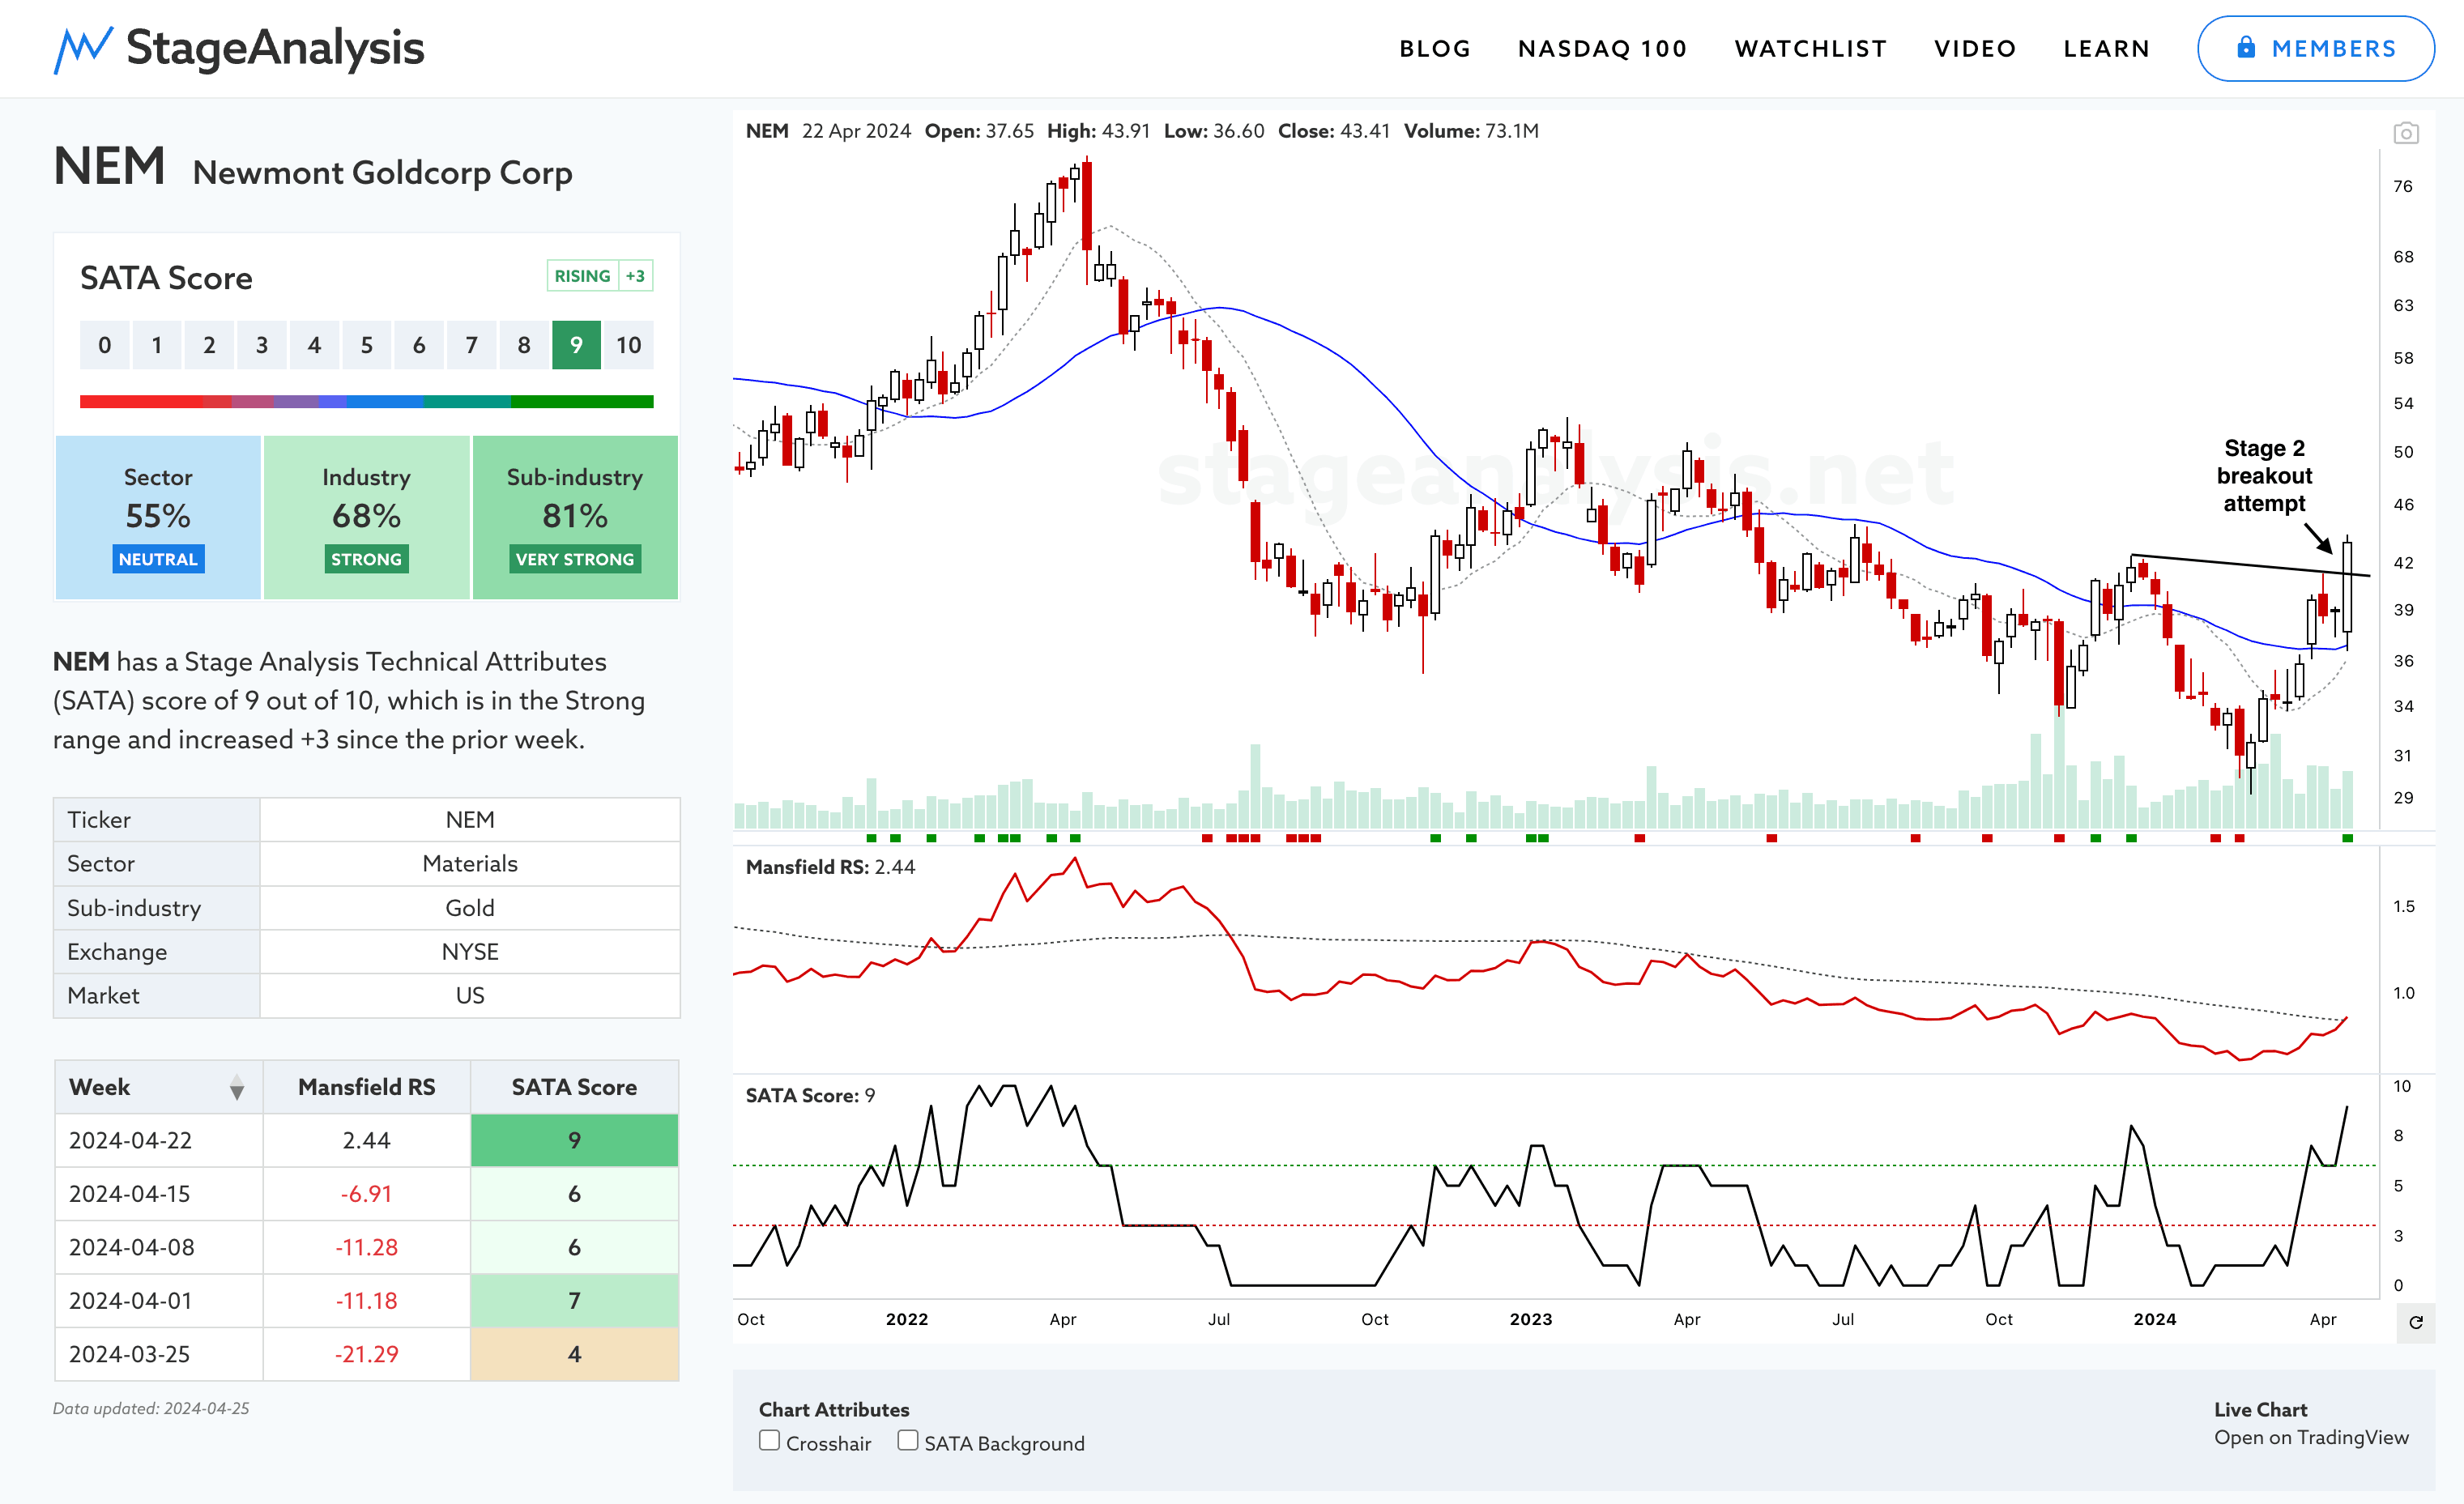Click the Volume: 73.1M value

pos(1470,131)
